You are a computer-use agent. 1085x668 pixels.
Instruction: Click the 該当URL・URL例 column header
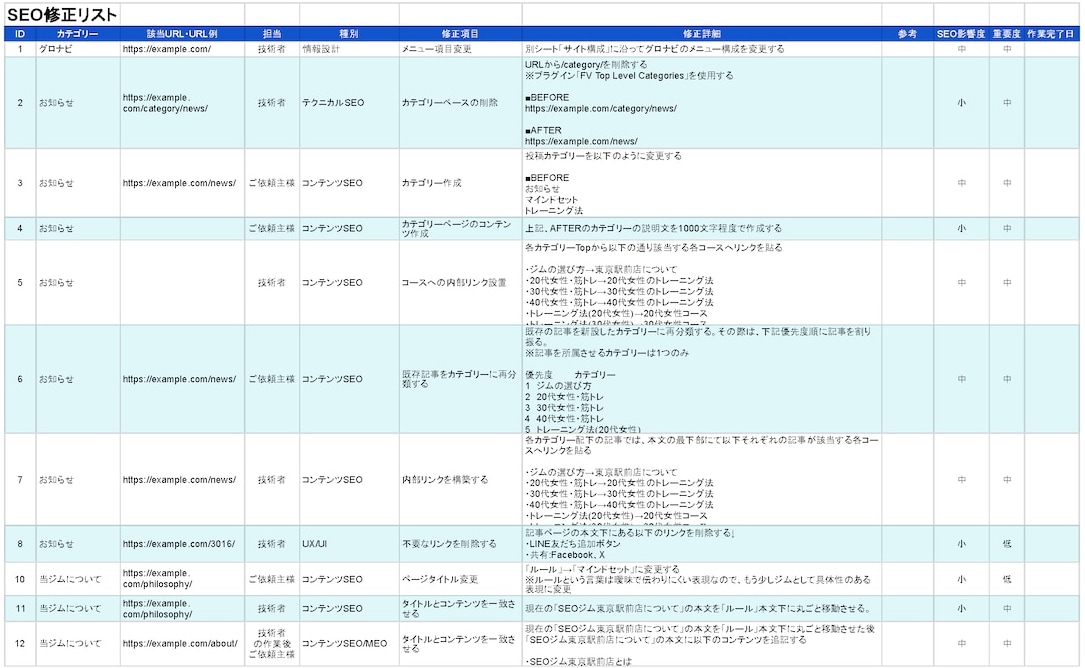(x=182, y=34)
